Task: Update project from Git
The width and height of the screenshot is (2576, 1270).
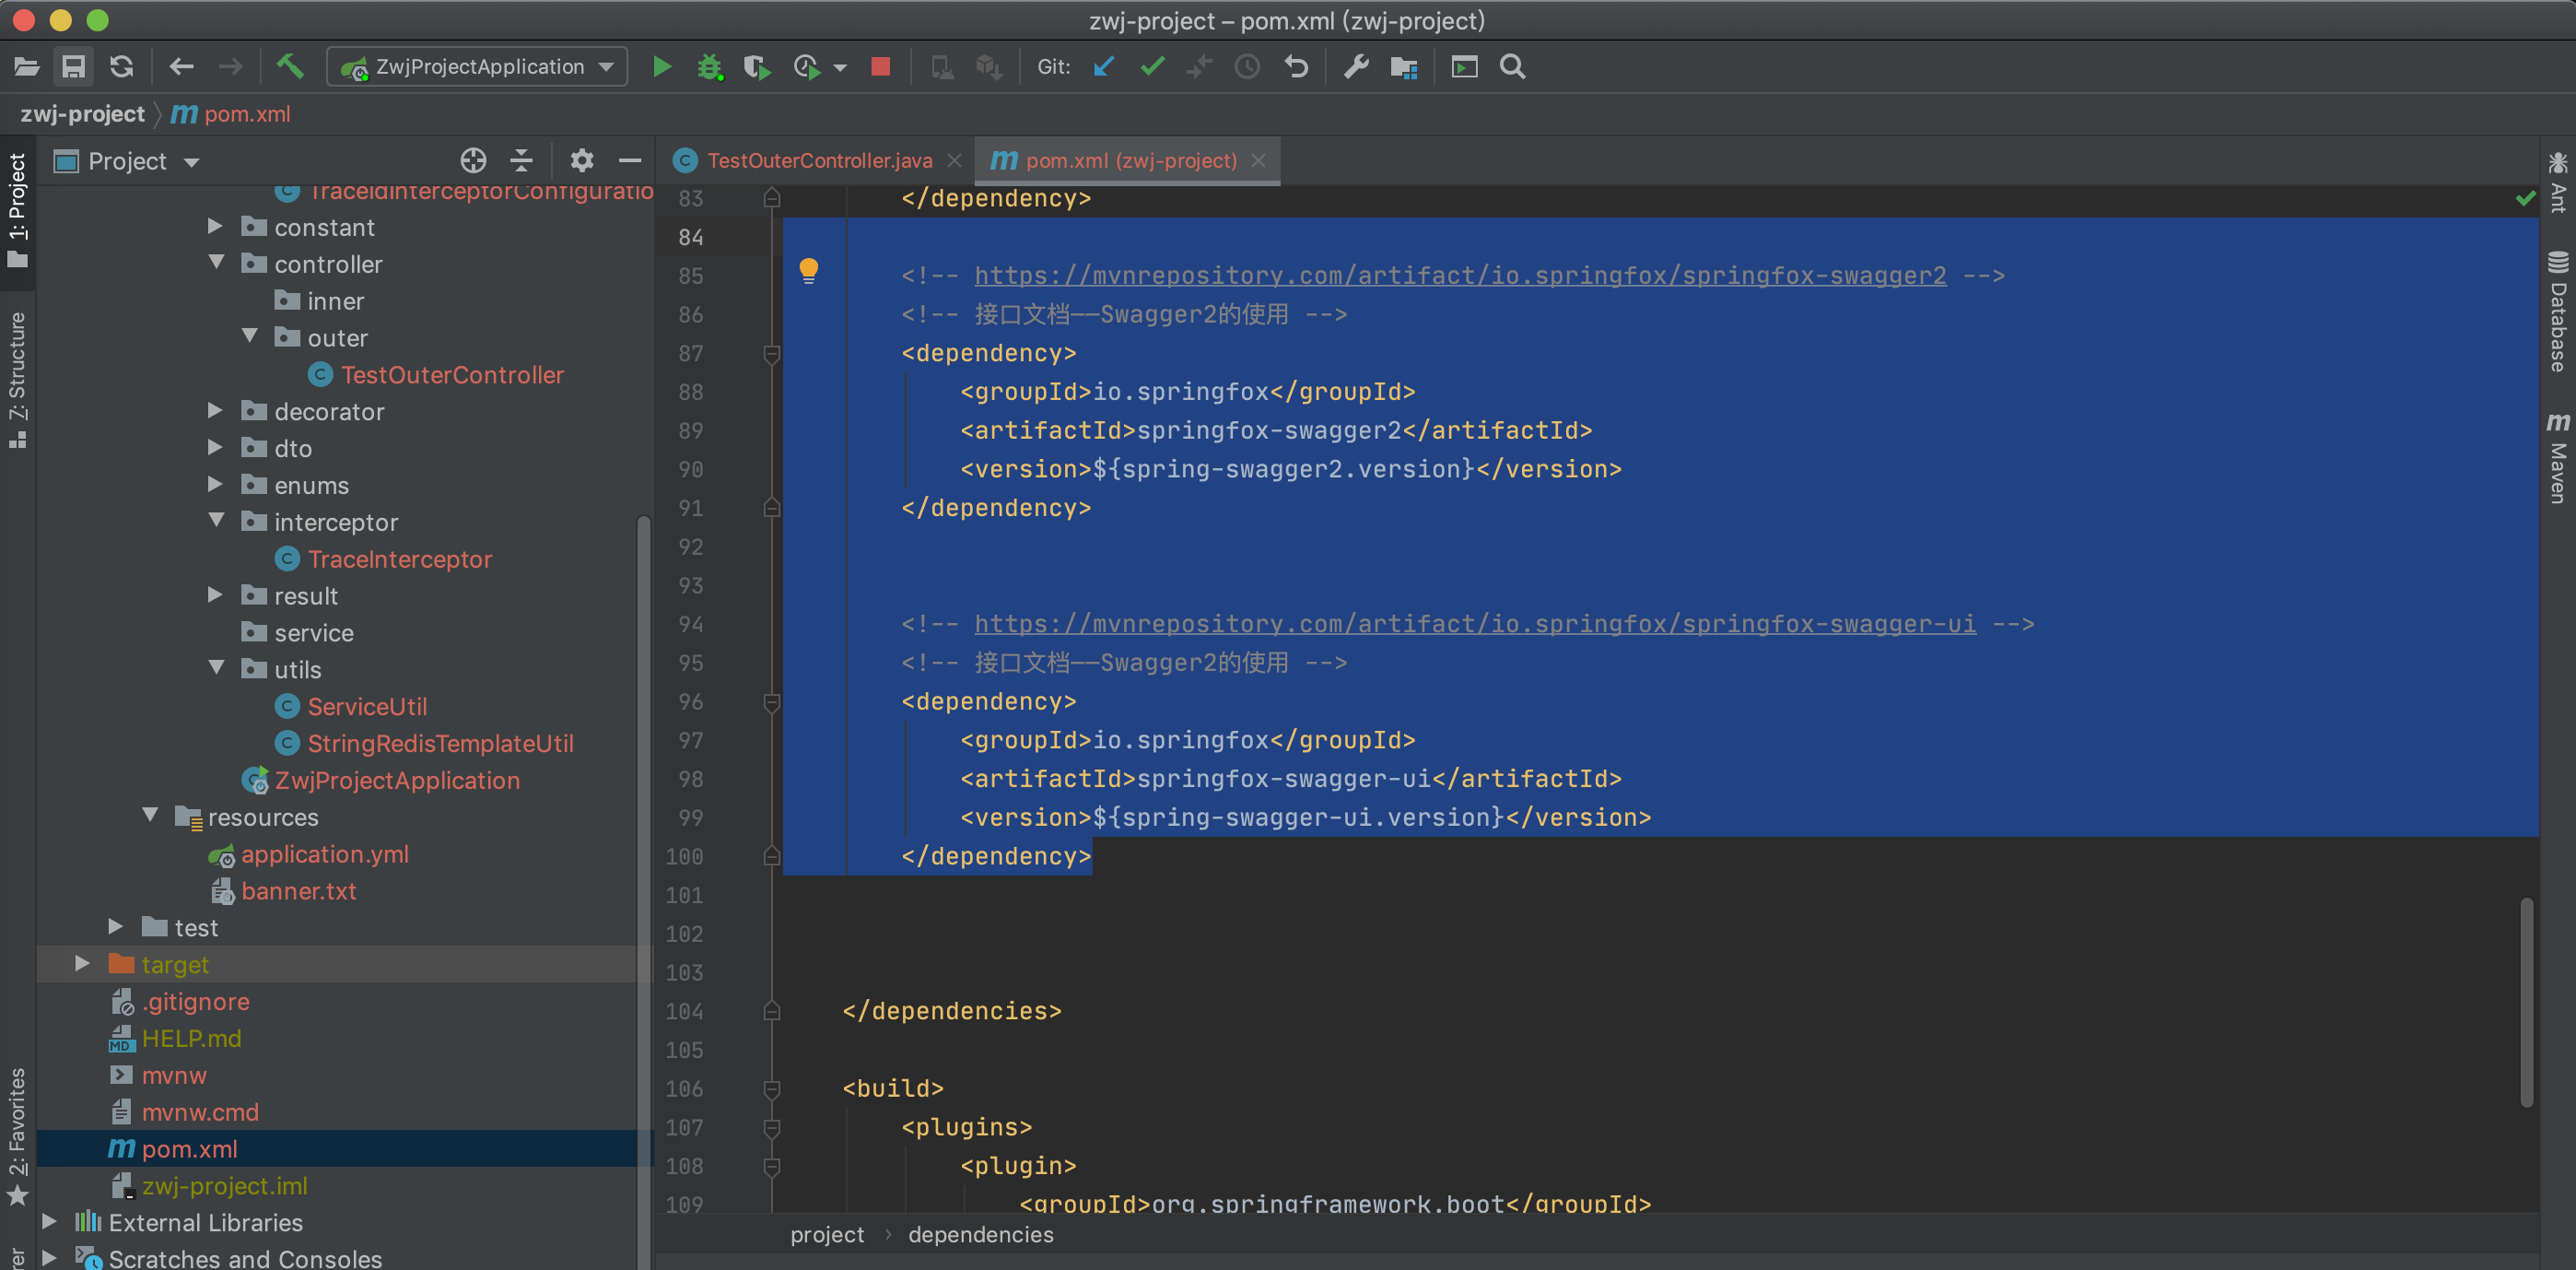Action: (1103, 66)
